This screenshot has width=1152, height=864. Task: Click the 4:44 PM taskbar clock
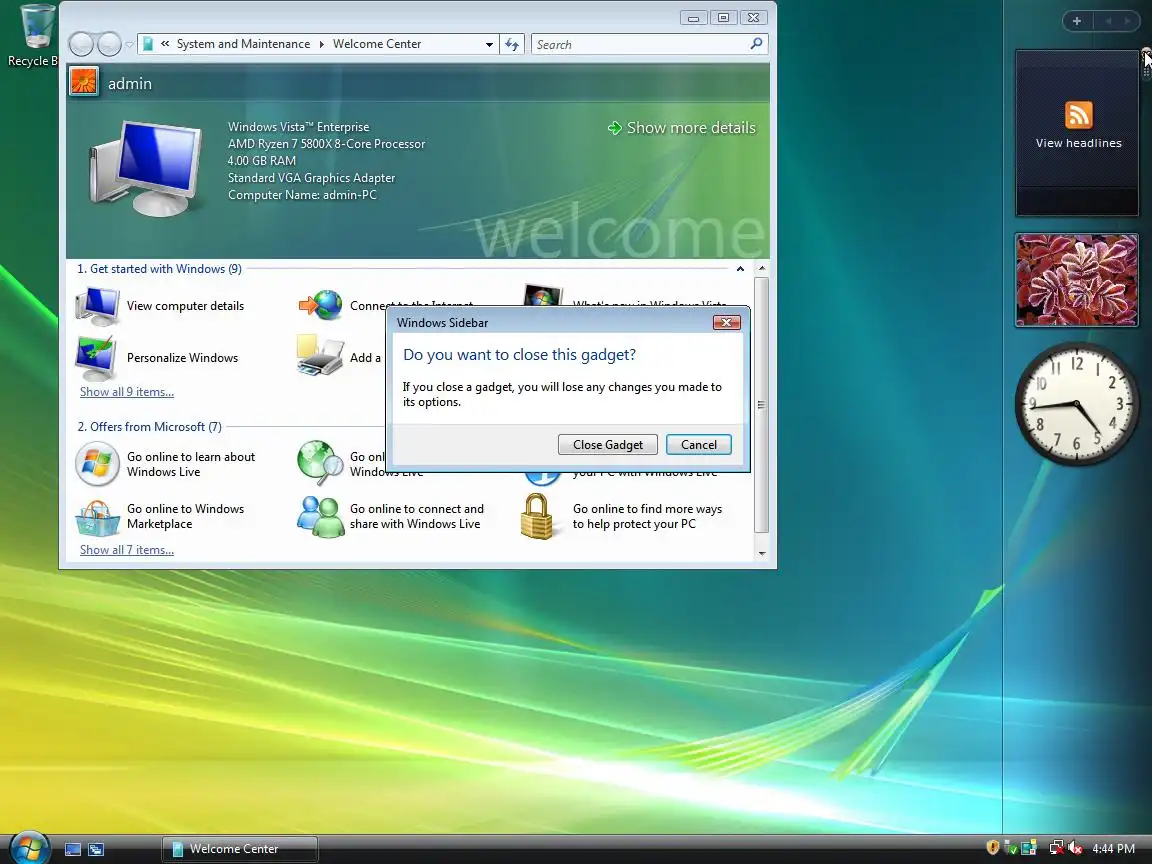pyautogui.click(x=1113, y=849)
